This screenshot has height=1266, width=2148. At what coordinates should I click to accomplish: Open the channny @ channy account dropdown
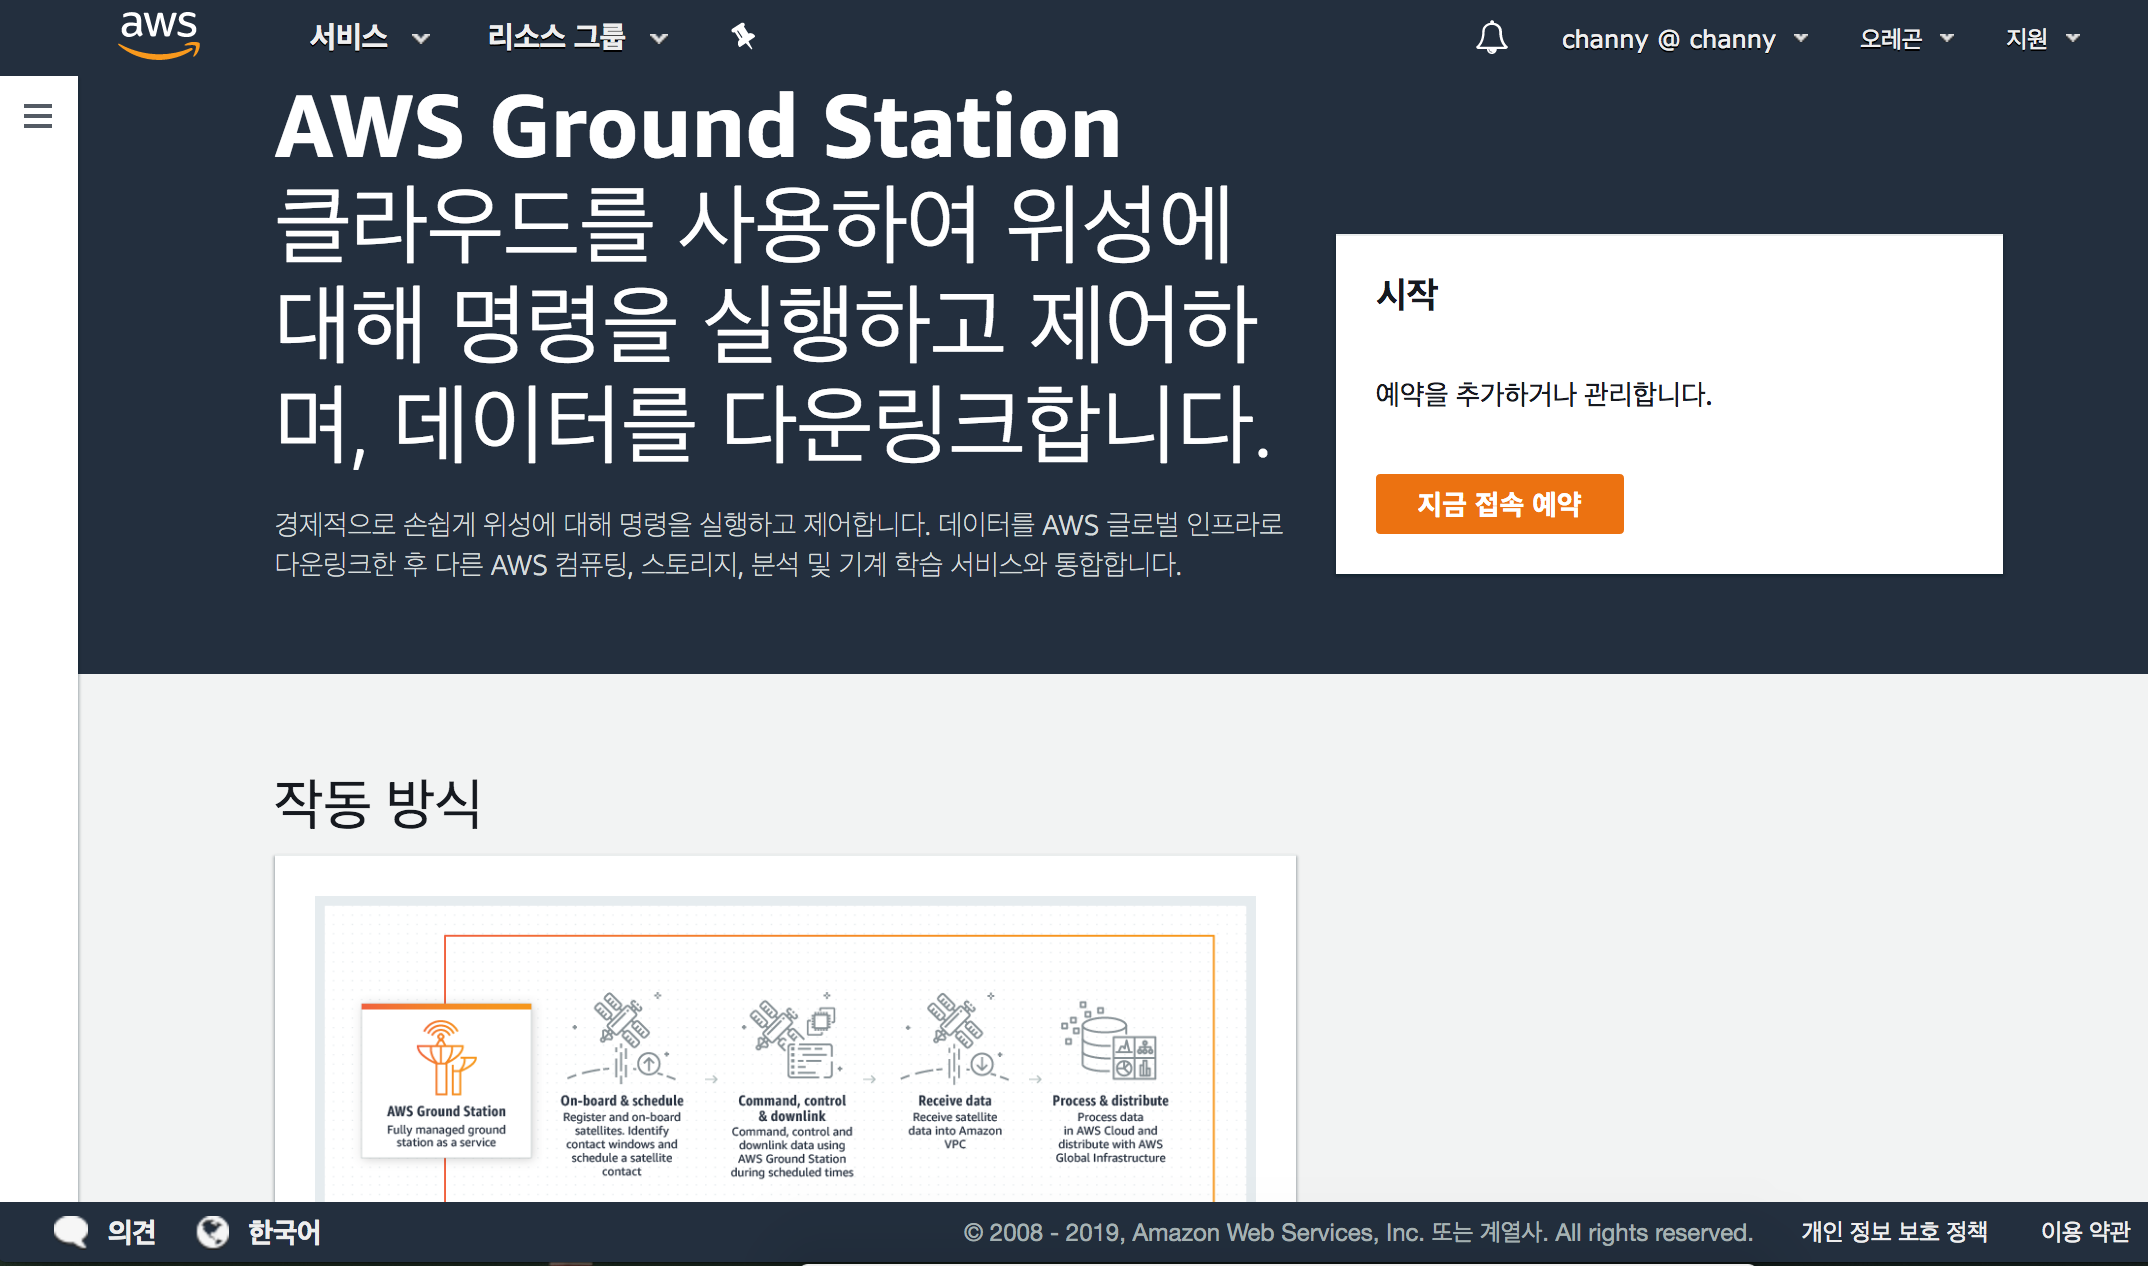(x=1684, y=39)
